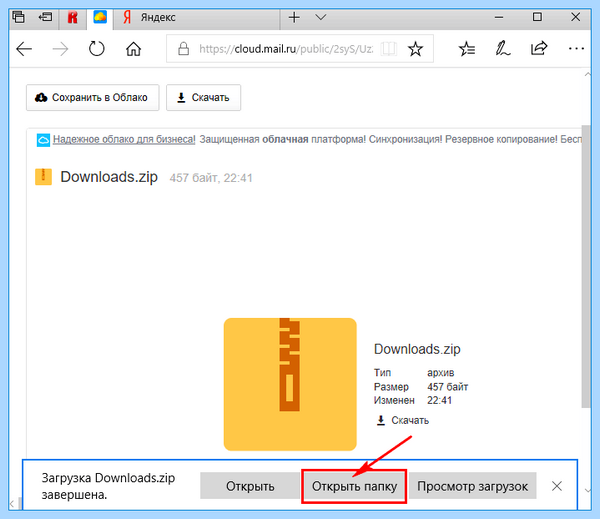Click the blue cloud ad icon
This screenshot has height=519, width=600.
tap(43, 140)
